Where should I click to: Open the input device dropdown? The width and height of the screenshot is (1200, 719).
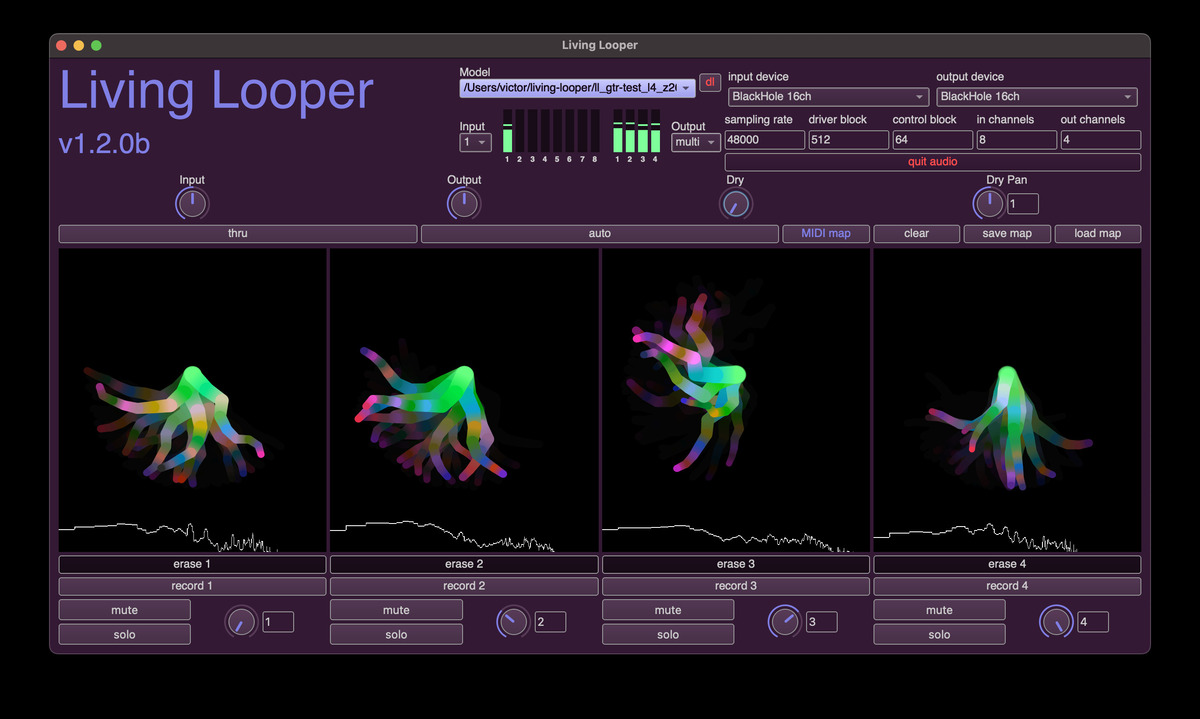828,97
